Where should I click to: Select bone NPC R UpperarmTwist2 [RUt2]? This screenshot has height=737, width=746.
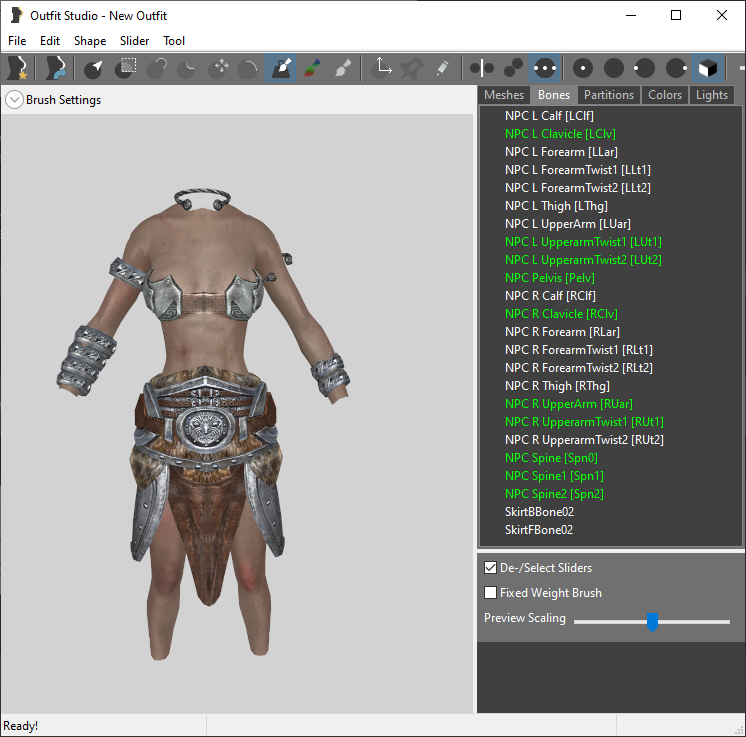(584, 440)
